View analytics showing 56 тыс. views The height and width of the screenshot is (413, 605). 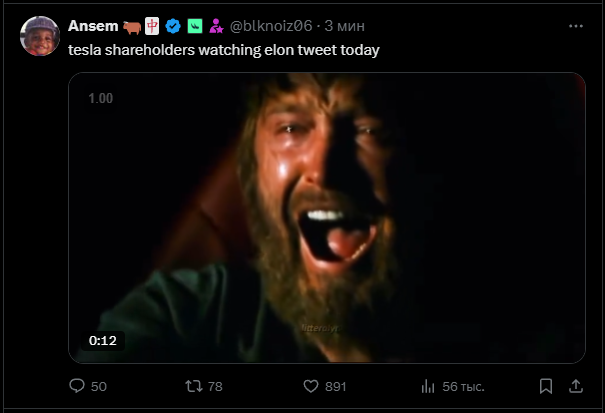(x=428, y=386)
